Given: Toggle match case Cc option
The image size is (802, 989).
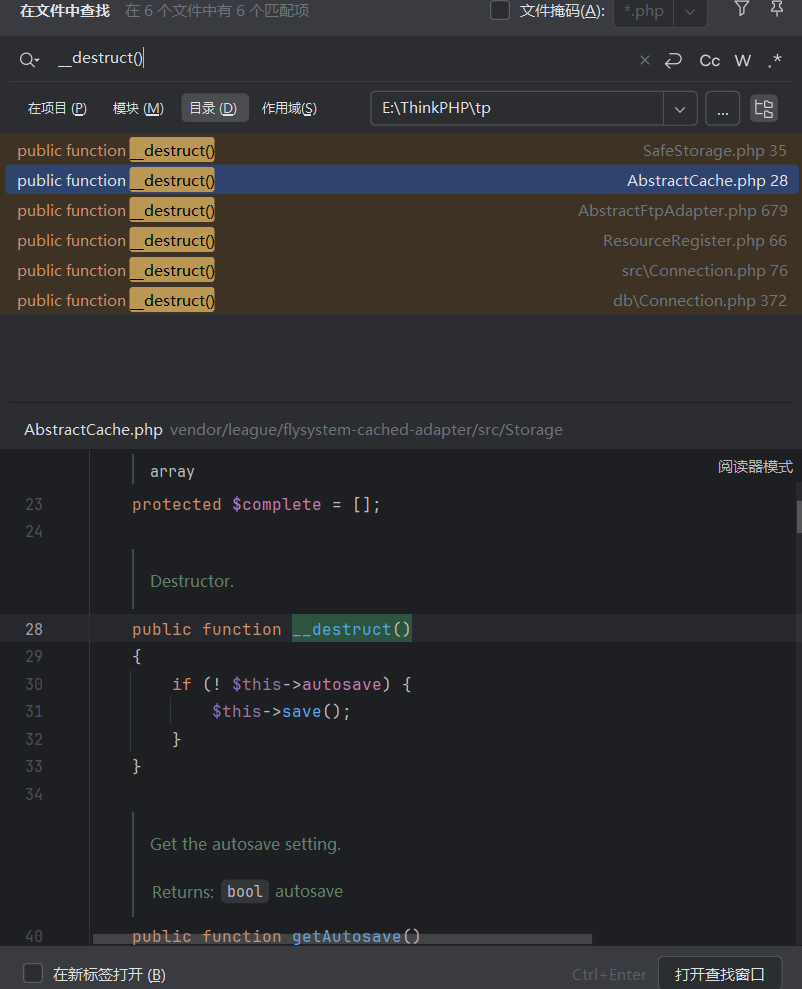Looking at the screenshot, I should [x=709, y=60].
